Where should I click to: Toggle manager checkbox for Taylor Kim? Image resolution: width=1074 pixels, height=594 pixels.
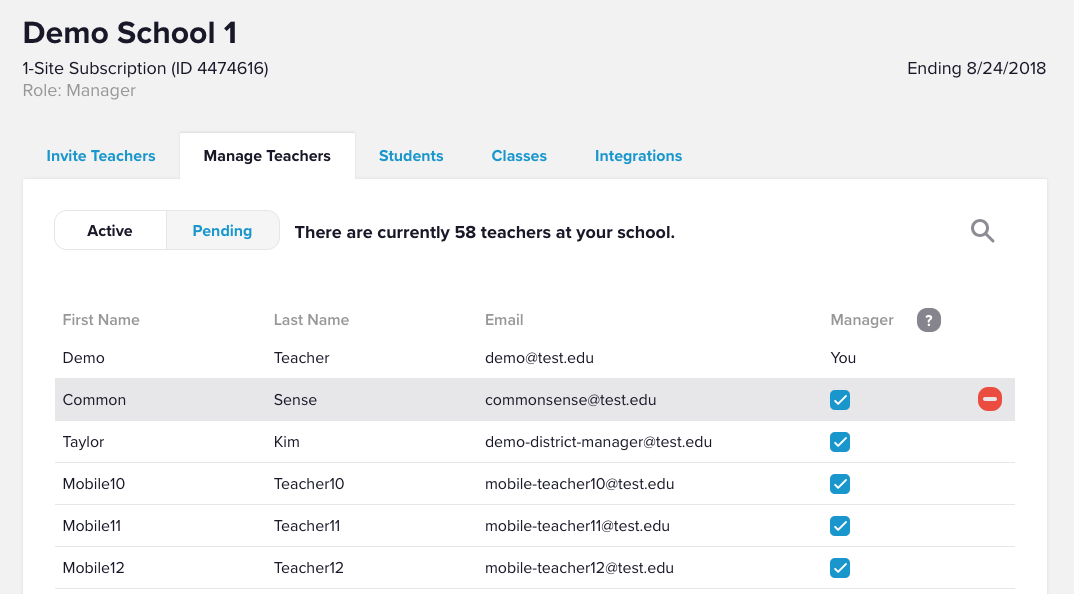coord(840,442)
